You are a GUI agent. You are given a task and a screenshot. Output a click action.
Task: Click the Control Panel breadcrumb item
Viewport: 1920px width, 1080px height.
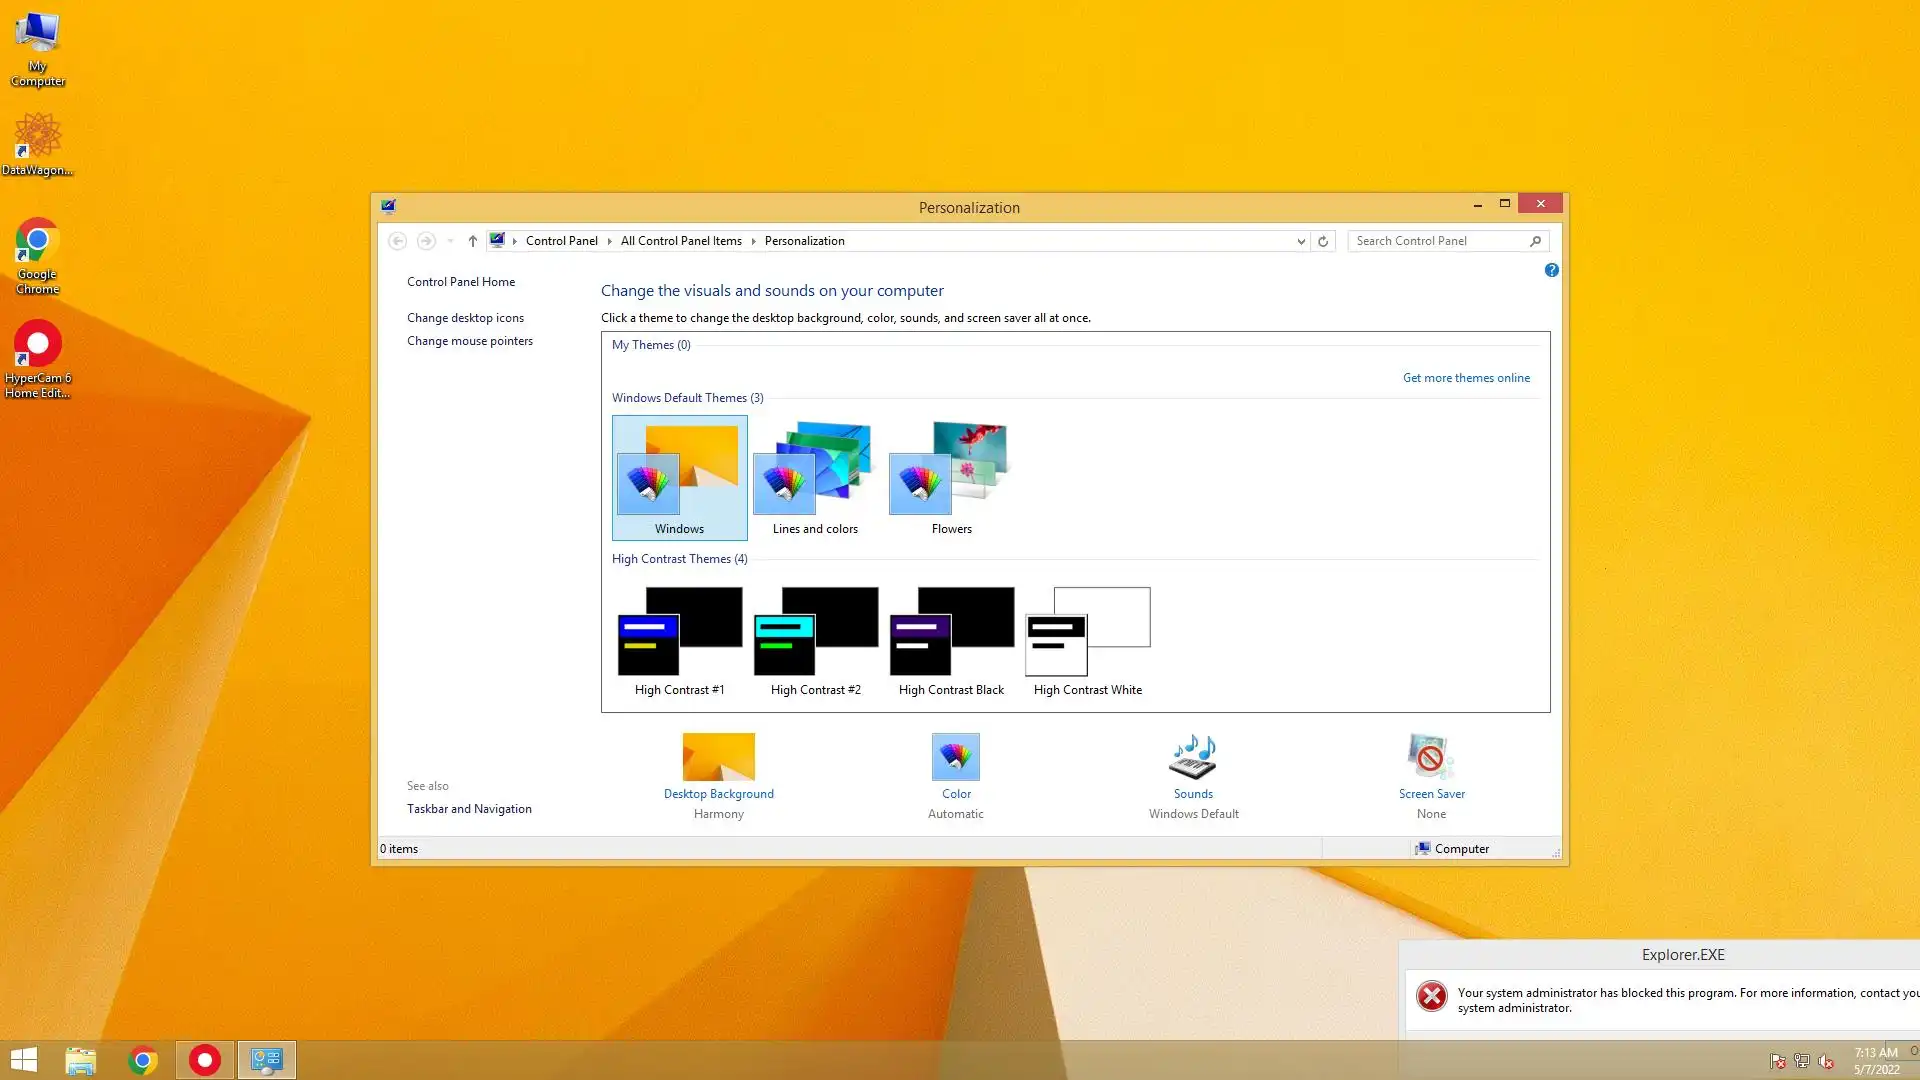point(561,241)
